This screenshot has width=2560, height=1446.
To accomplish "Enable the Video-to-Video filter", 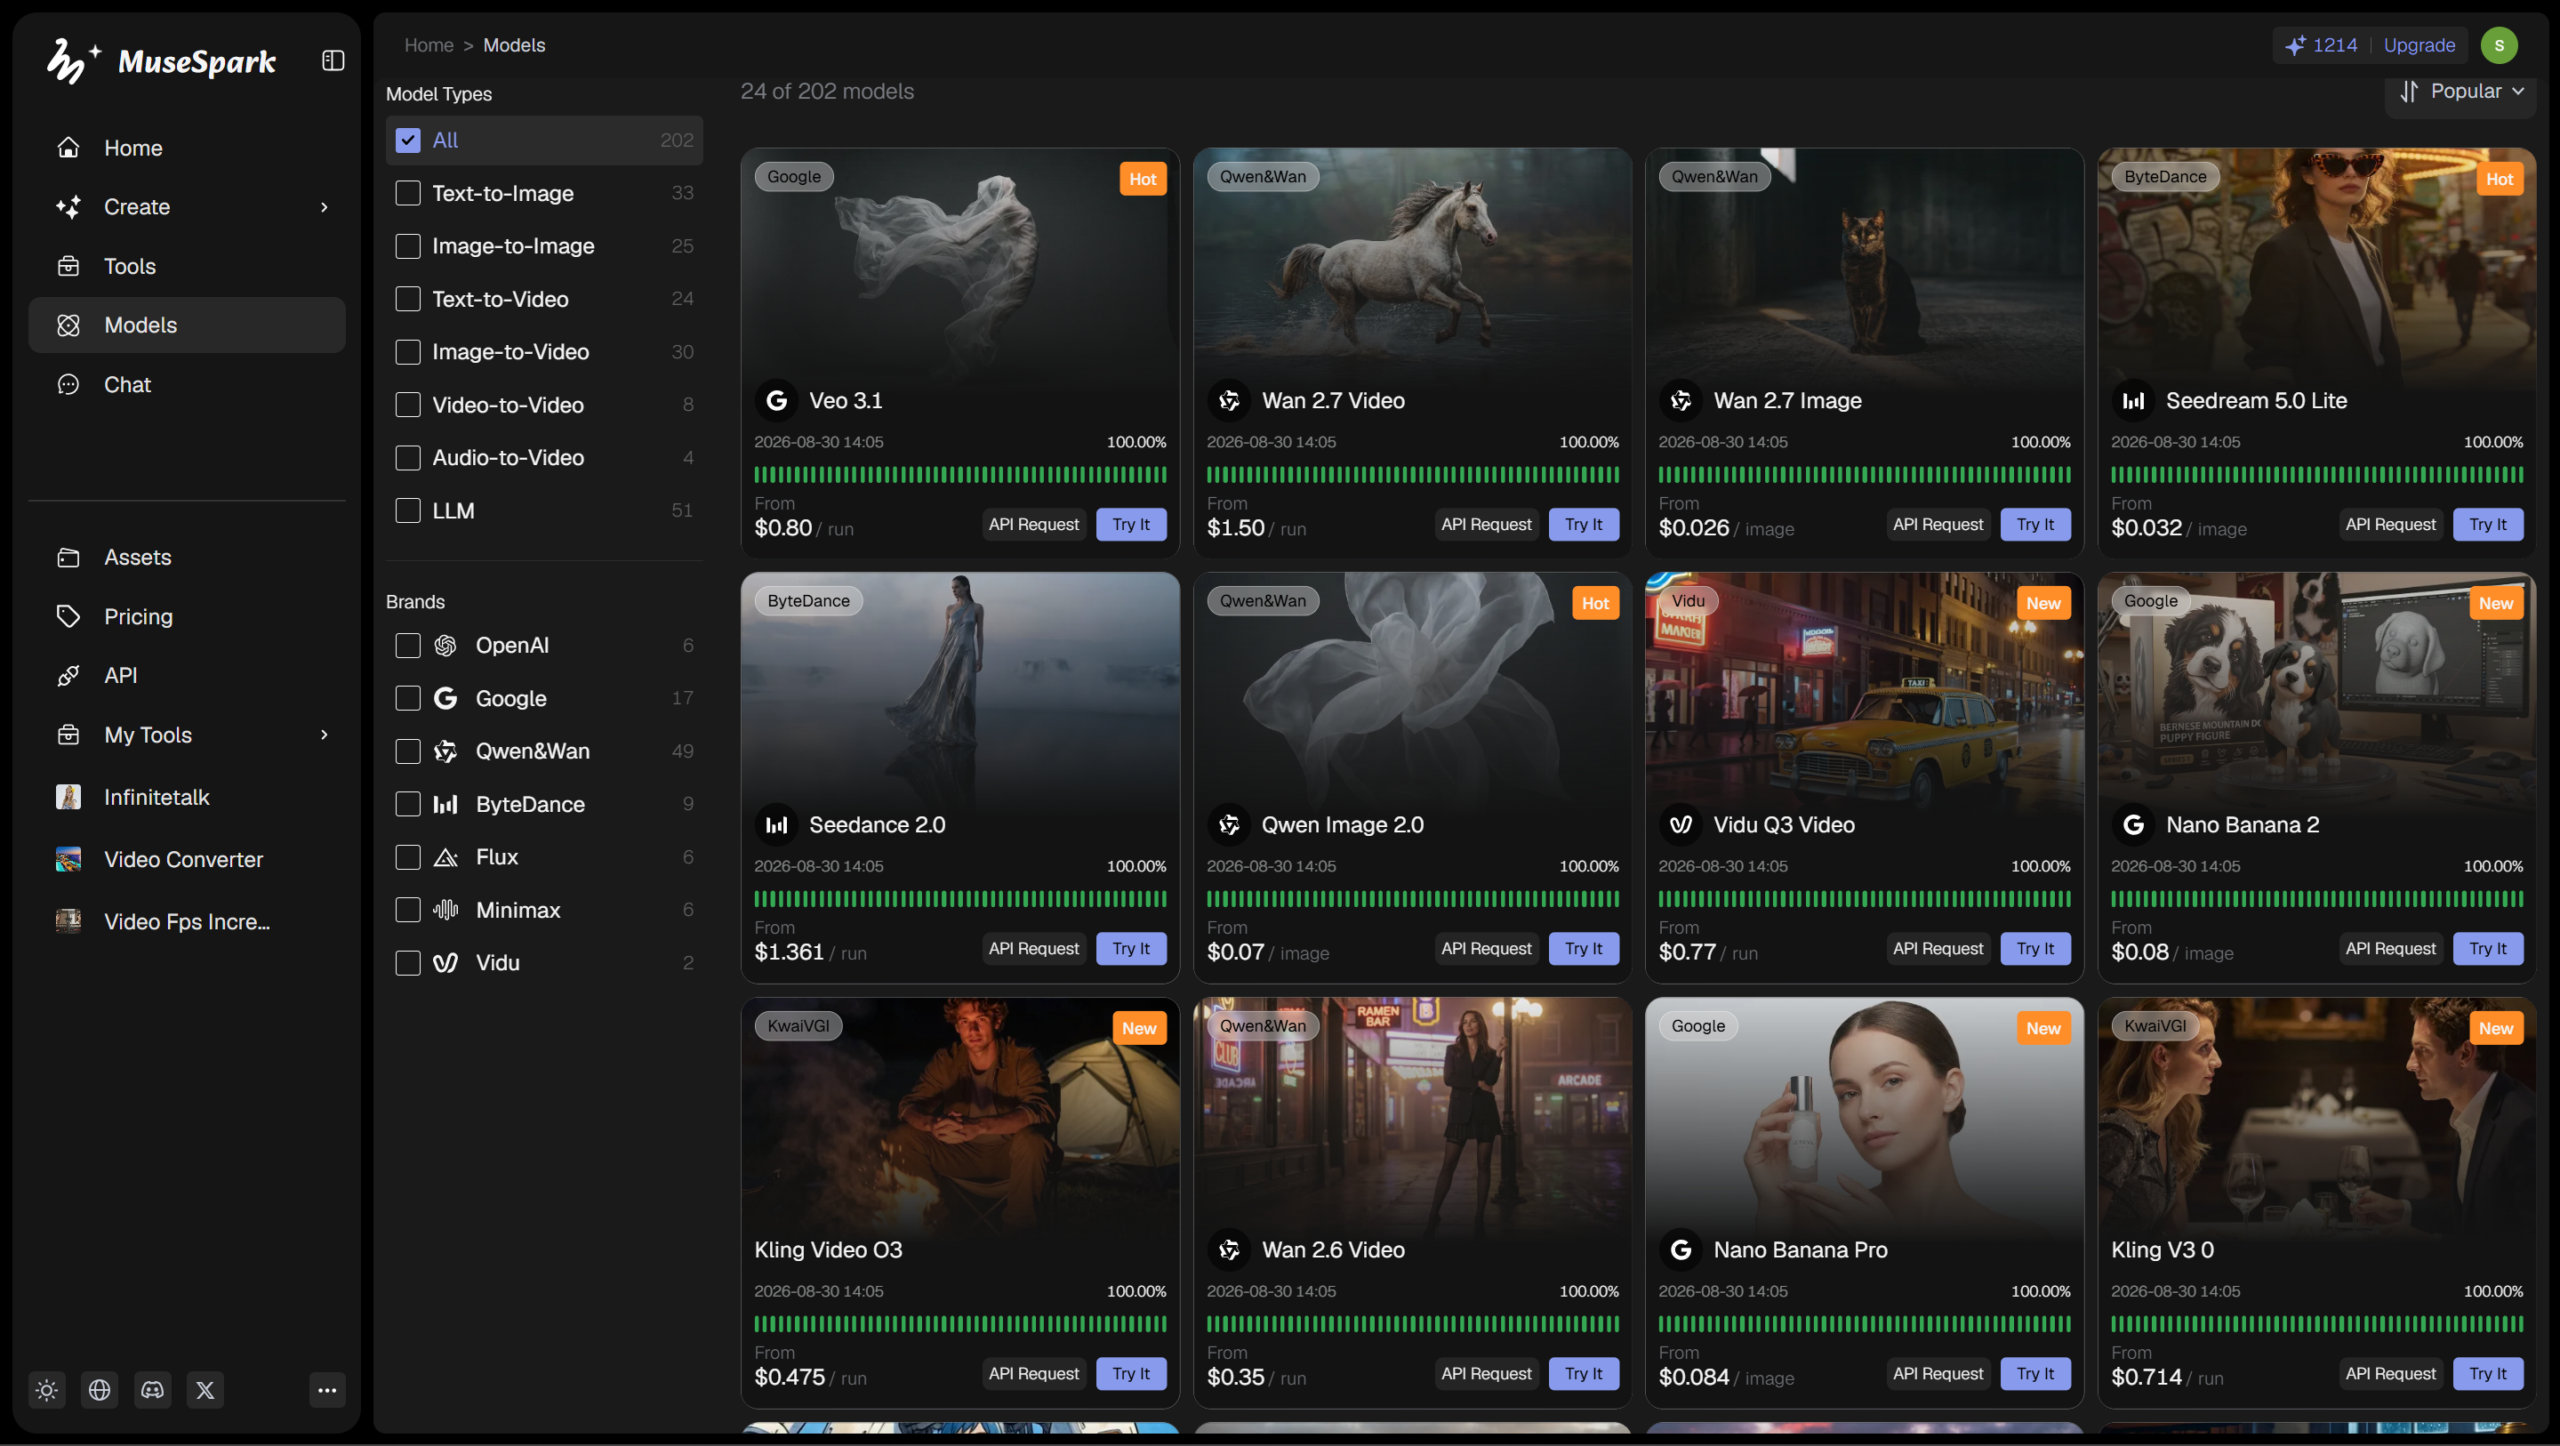I will (x=408, y=405).
